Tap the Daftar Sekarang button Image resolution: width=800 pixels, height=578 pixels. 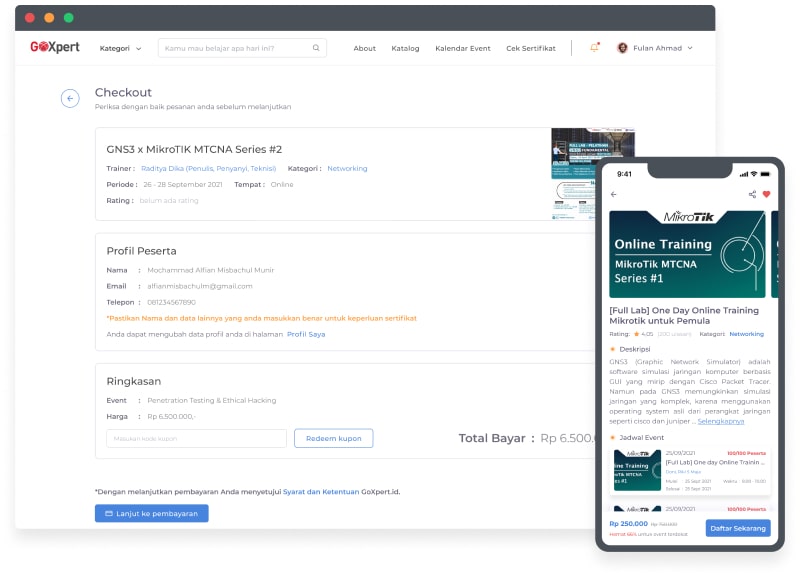pyautogui.click(x=738, y=527)
